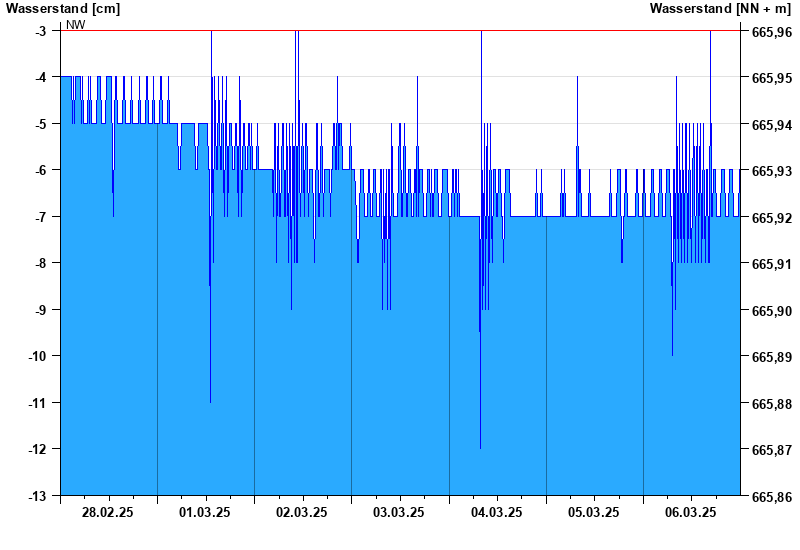Screen dimensions: 800x550
Task: Click the 665,86 value on right axis
Action: [772, 496]
